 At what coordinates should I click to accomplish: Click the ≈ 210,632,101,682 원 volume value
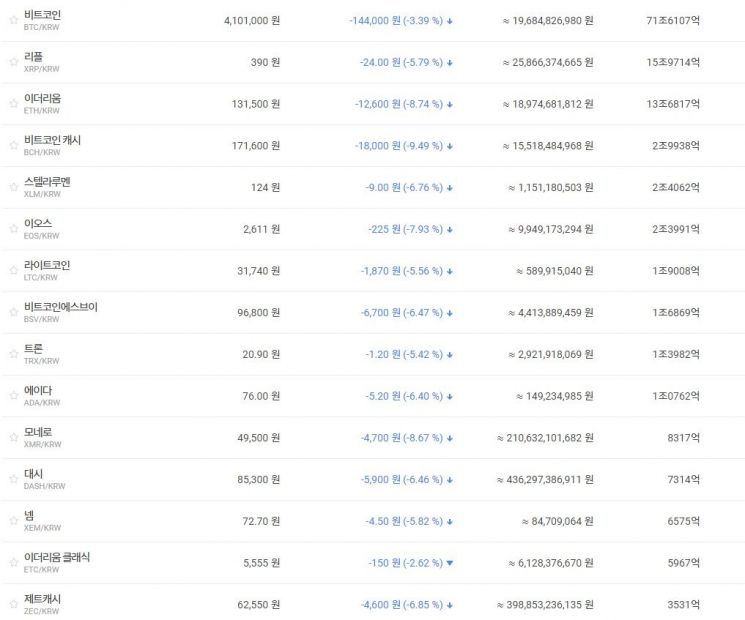coord(545,438)
